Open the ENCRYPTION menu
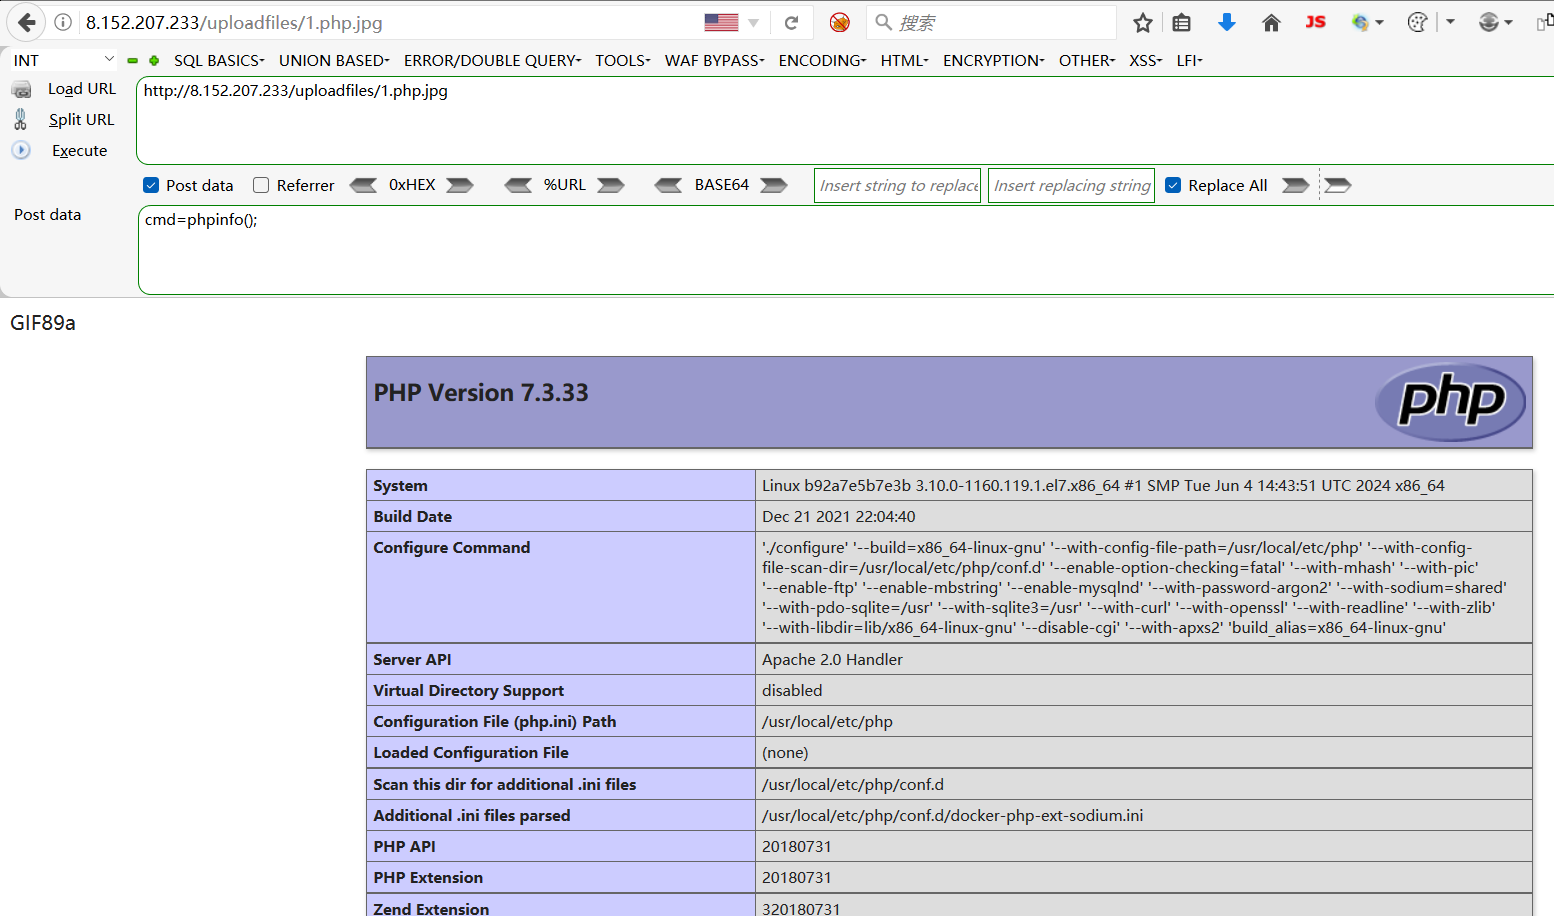Viewport: 1554px width, 916px height. coord(993,60)
